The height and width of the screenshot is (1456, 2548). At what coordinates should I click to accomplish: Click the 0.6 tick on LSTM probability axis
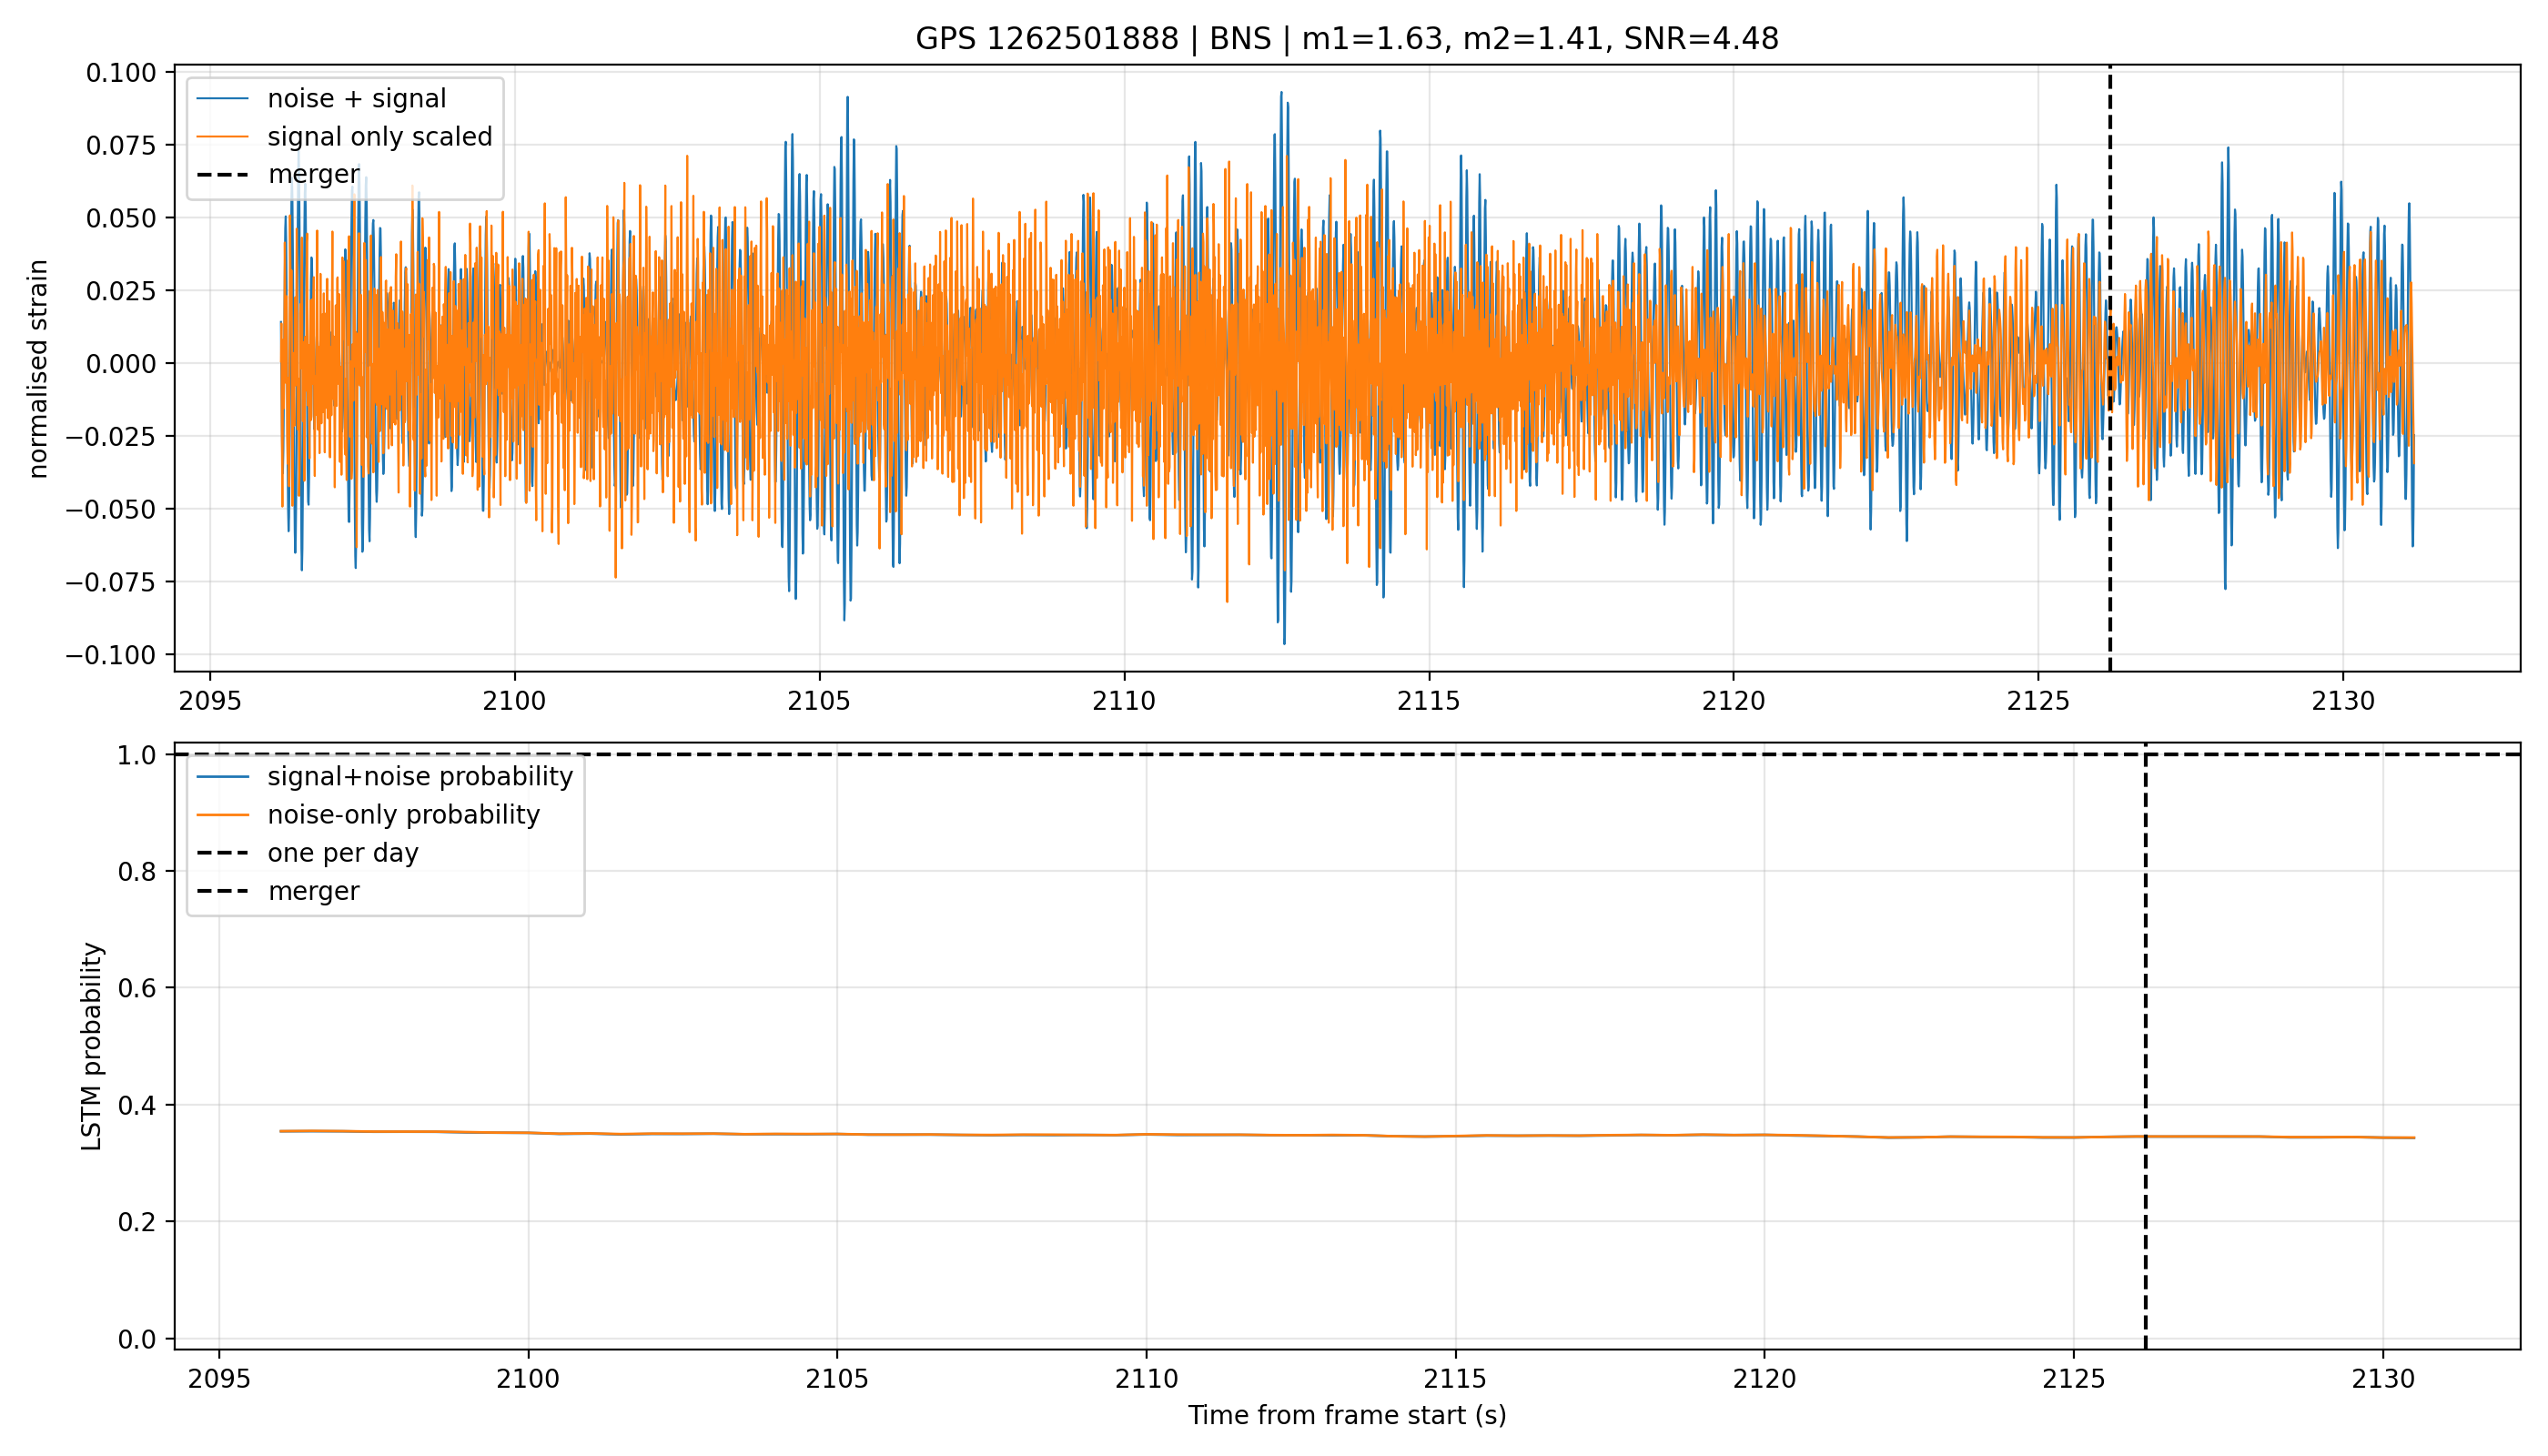137,988
